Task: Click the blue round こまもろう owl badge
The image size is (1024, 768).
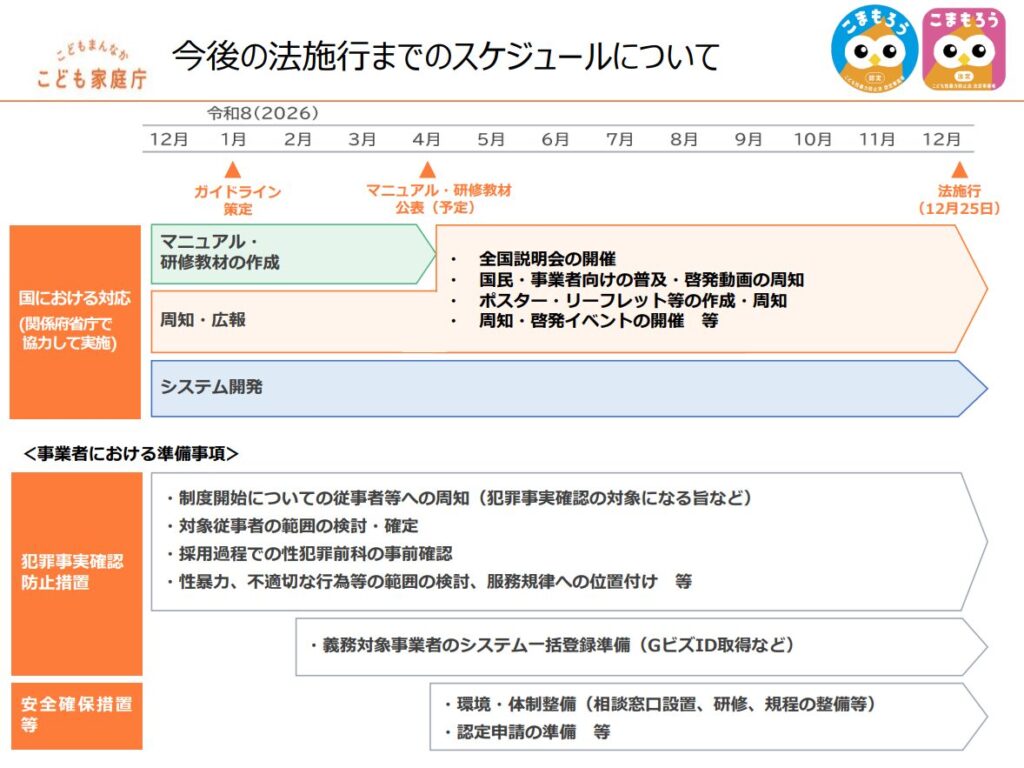Action: tap(875, 48)
